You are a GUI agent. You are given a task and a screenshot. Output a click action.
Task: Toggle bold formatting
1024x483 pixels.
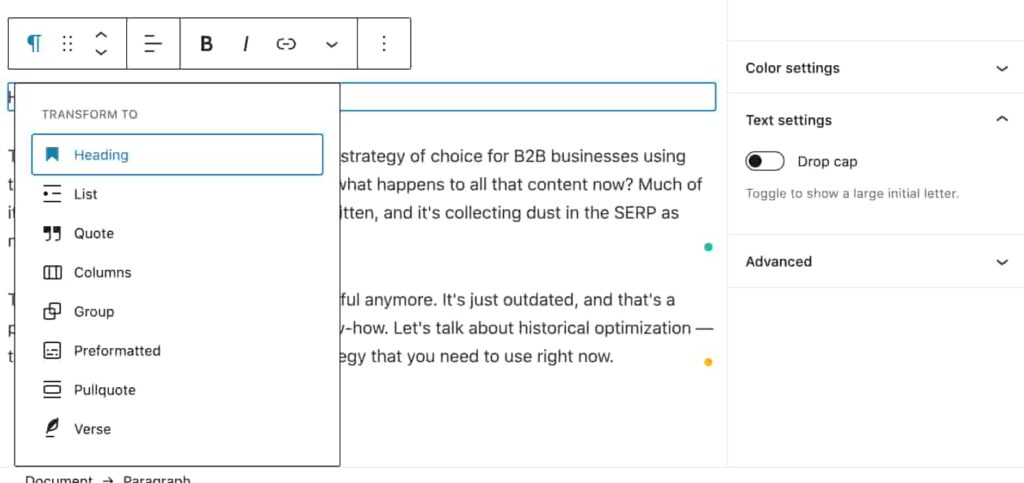coord(206,43)
